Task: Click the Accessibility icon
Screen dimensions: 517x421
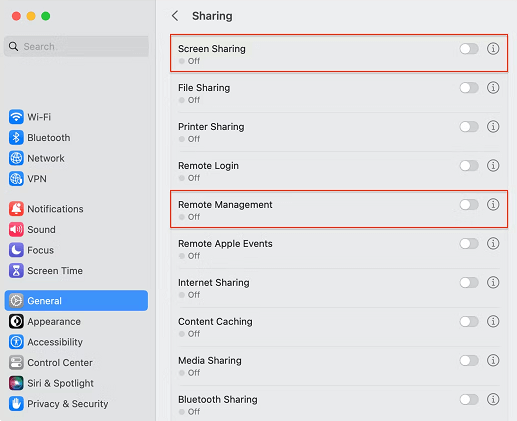Action: pos(16,342)
